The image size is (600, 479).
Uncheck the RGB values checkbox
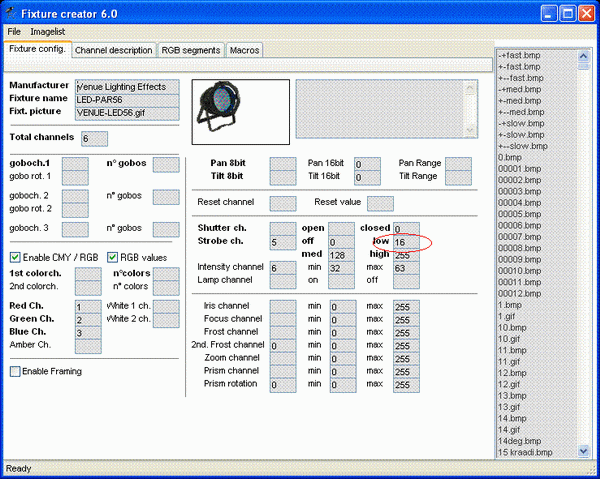click(112, 256)
